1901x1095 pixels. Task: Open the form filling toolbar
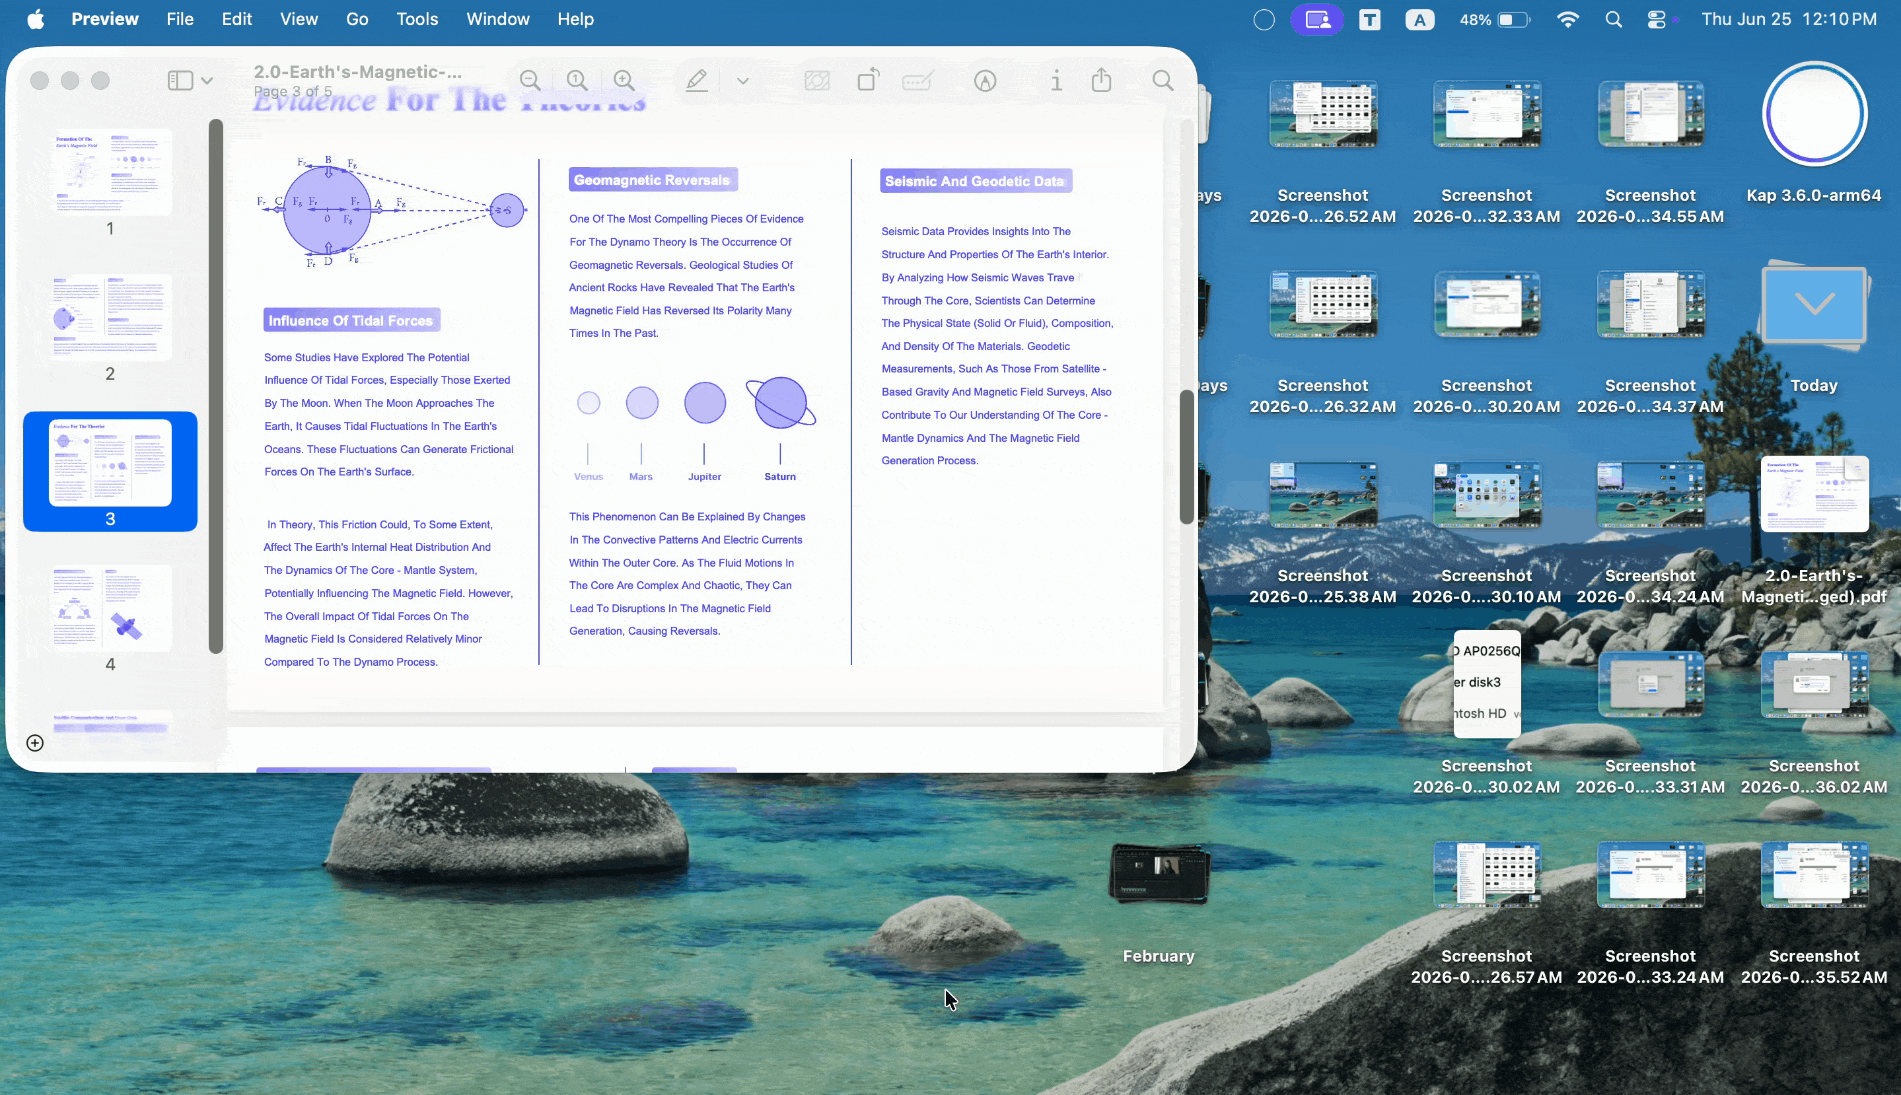click(x=918, y=81)
